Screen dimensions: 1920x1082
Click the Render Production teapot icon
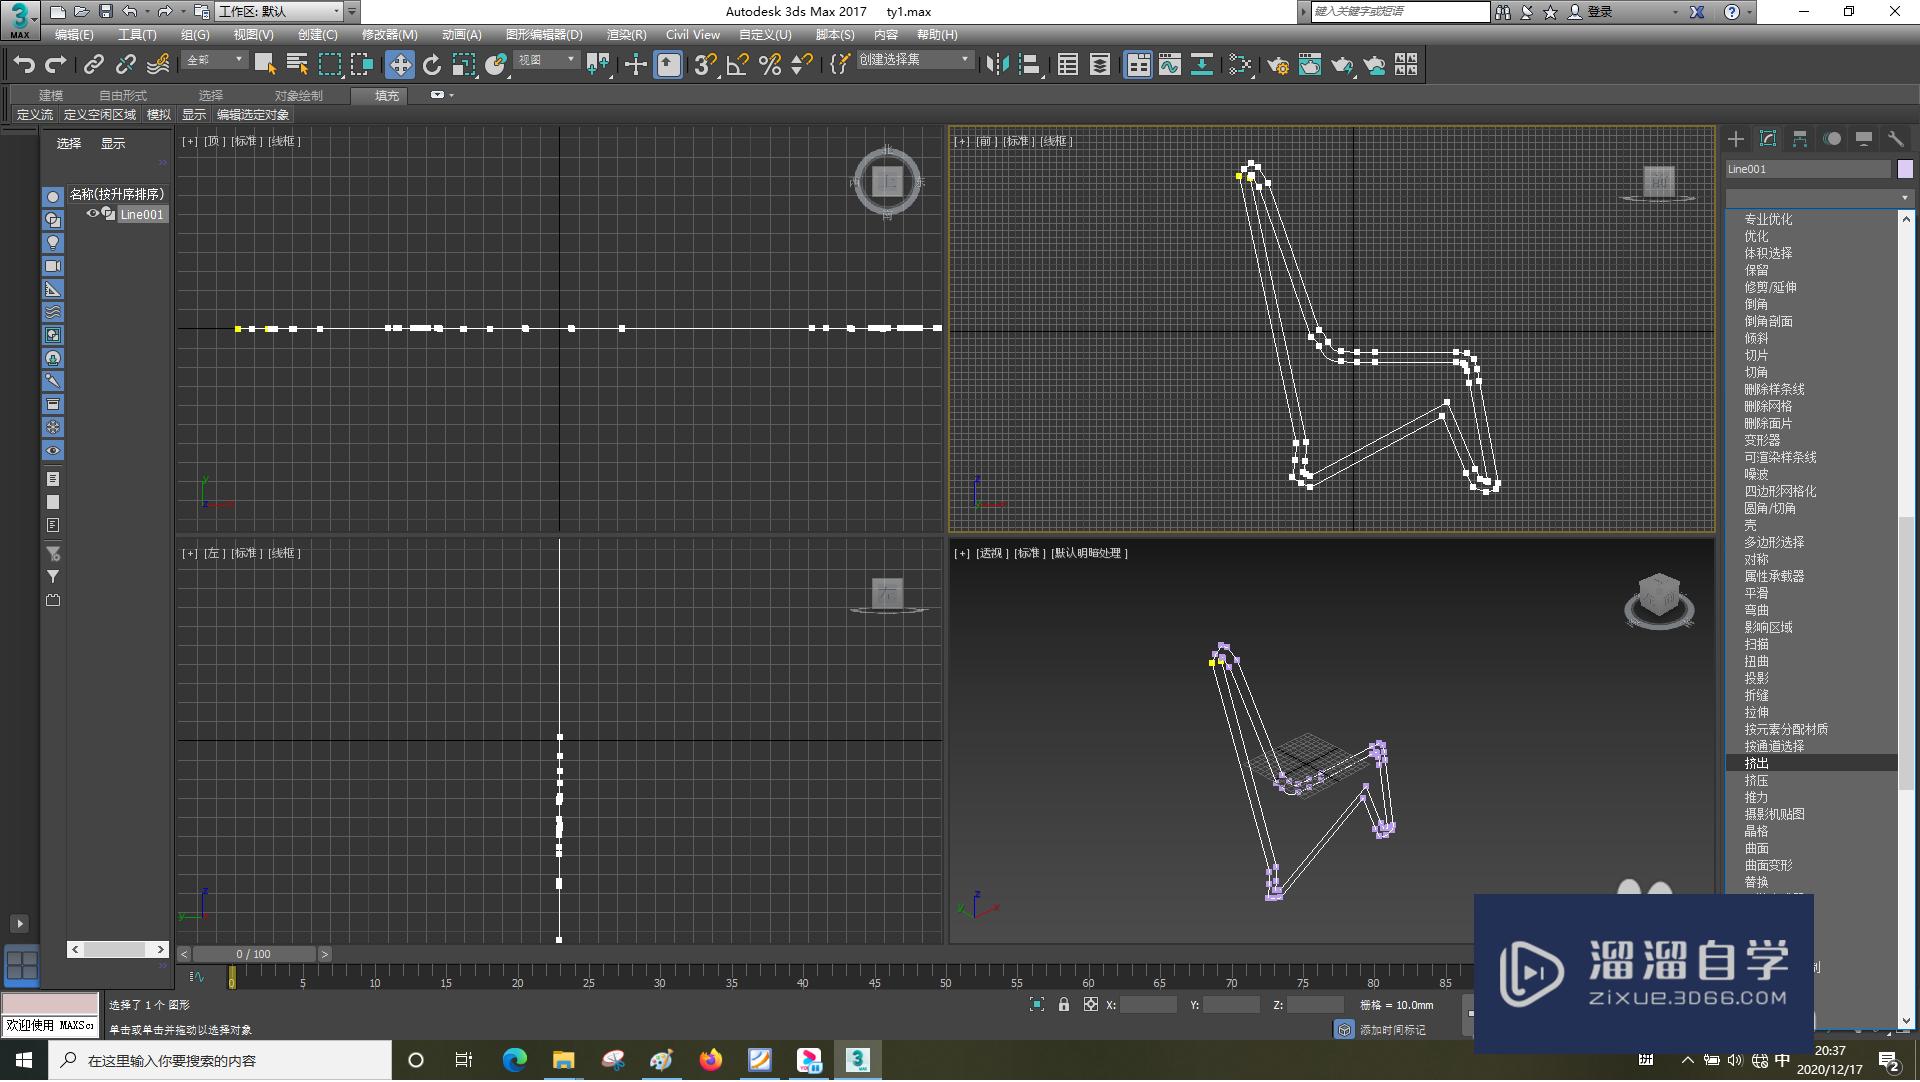pos(1342,65)
